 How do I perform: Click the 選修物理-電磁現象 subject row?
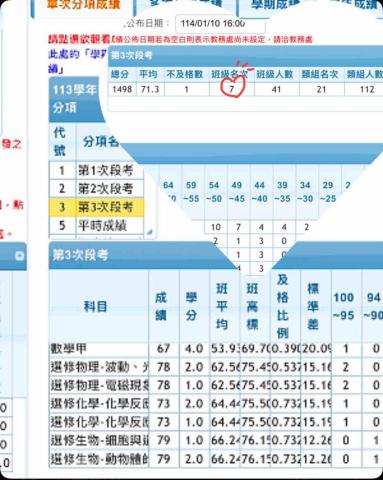click(x=216, y=385)
